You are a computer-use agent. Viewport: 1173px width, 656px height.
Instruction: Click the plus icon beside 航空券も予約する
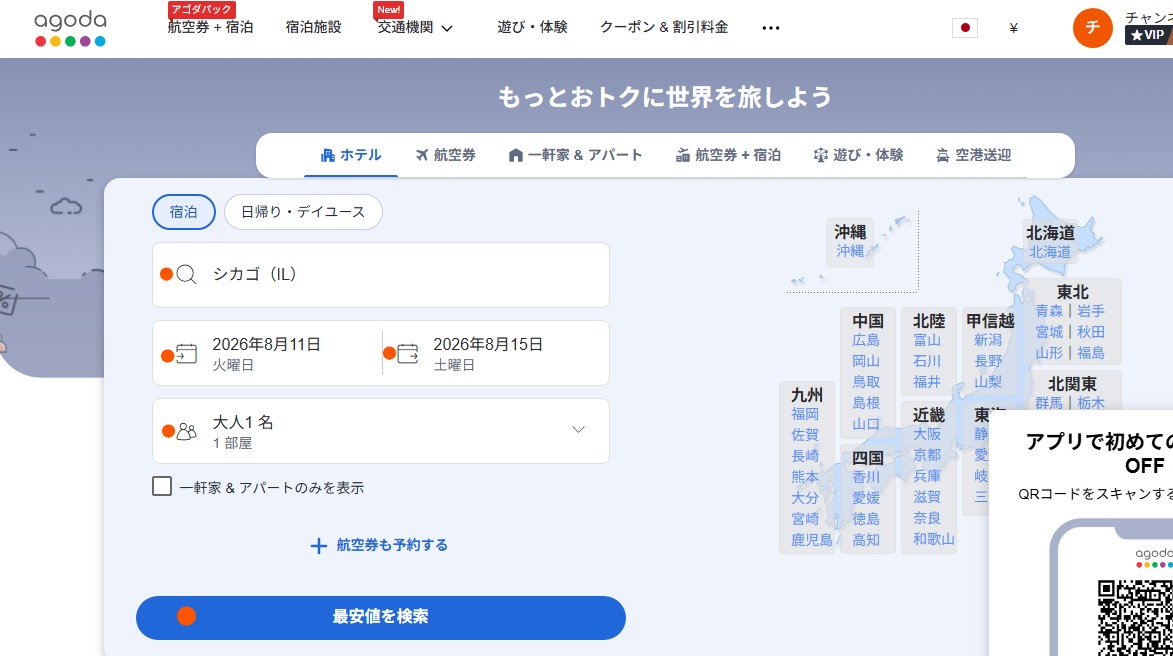click(x=318, y=546)
